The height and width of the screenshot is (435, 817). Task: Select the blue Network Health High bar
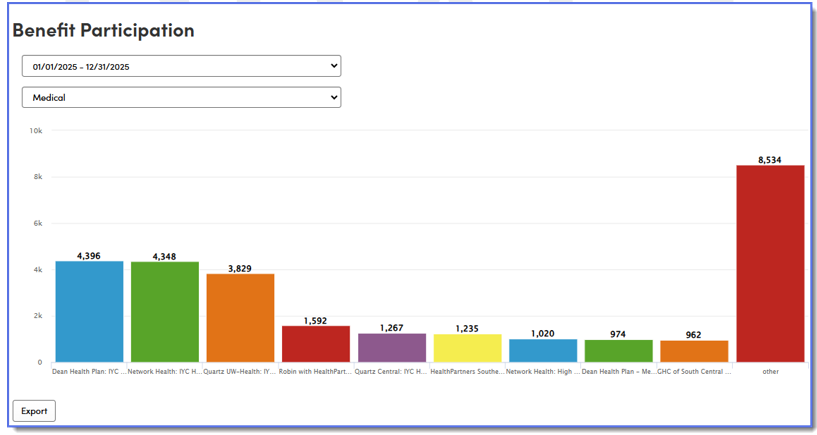coord(543,351)
